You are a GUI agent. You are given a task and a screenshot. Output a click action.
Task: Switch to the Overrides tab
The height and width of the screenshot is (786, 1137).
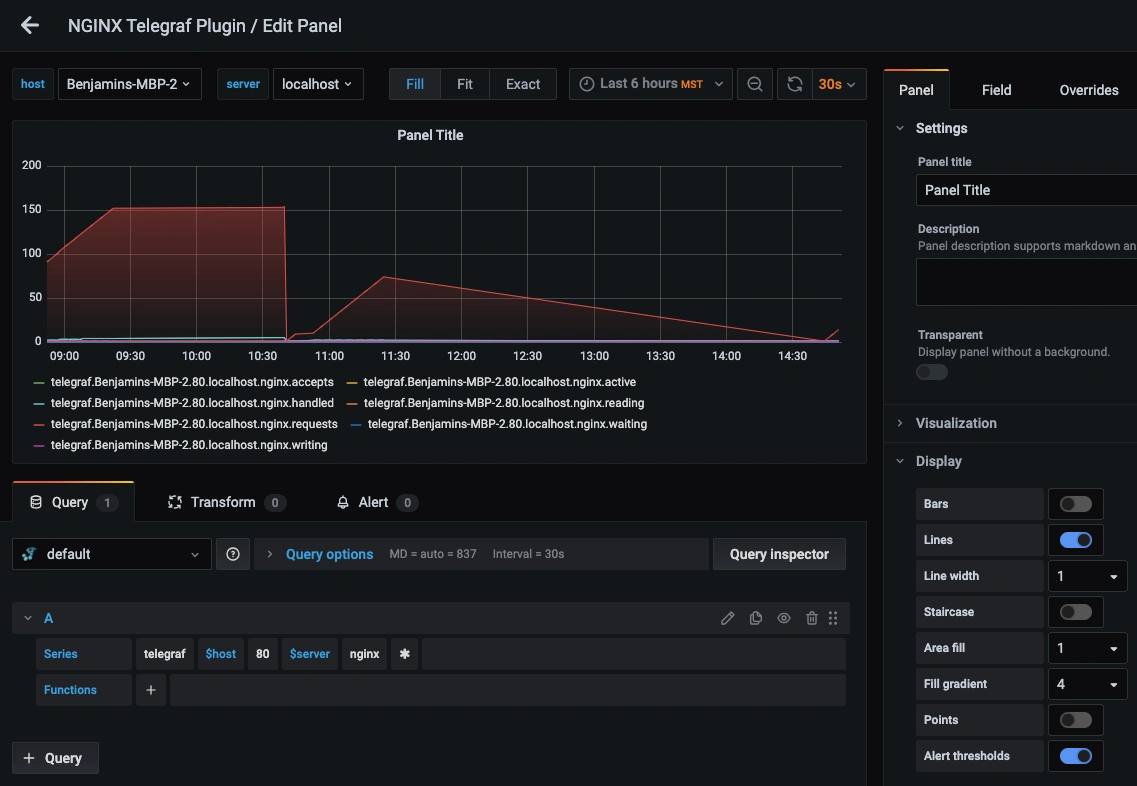coord(1088,90)
